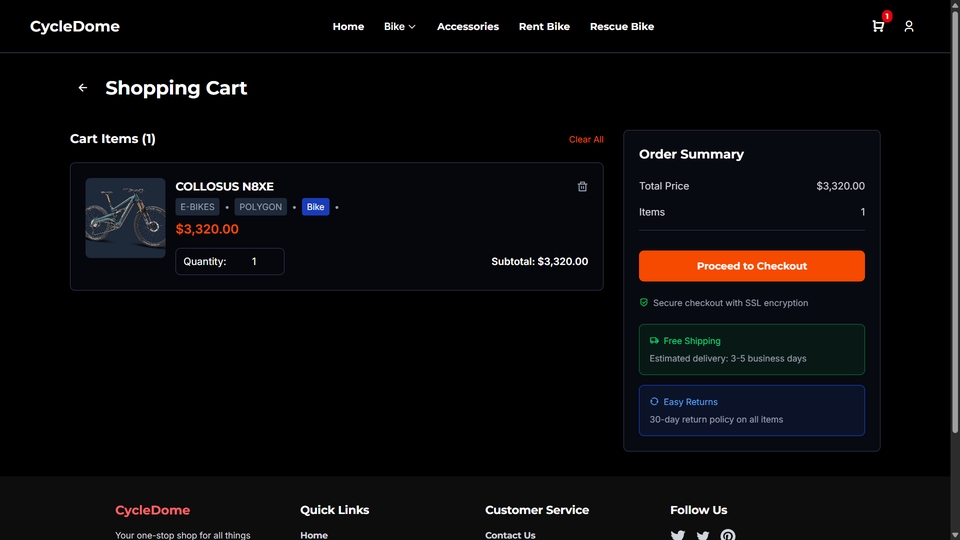
Task: Select Rescue Bike in the navigation bar
Action: click(x=621, y=27)
